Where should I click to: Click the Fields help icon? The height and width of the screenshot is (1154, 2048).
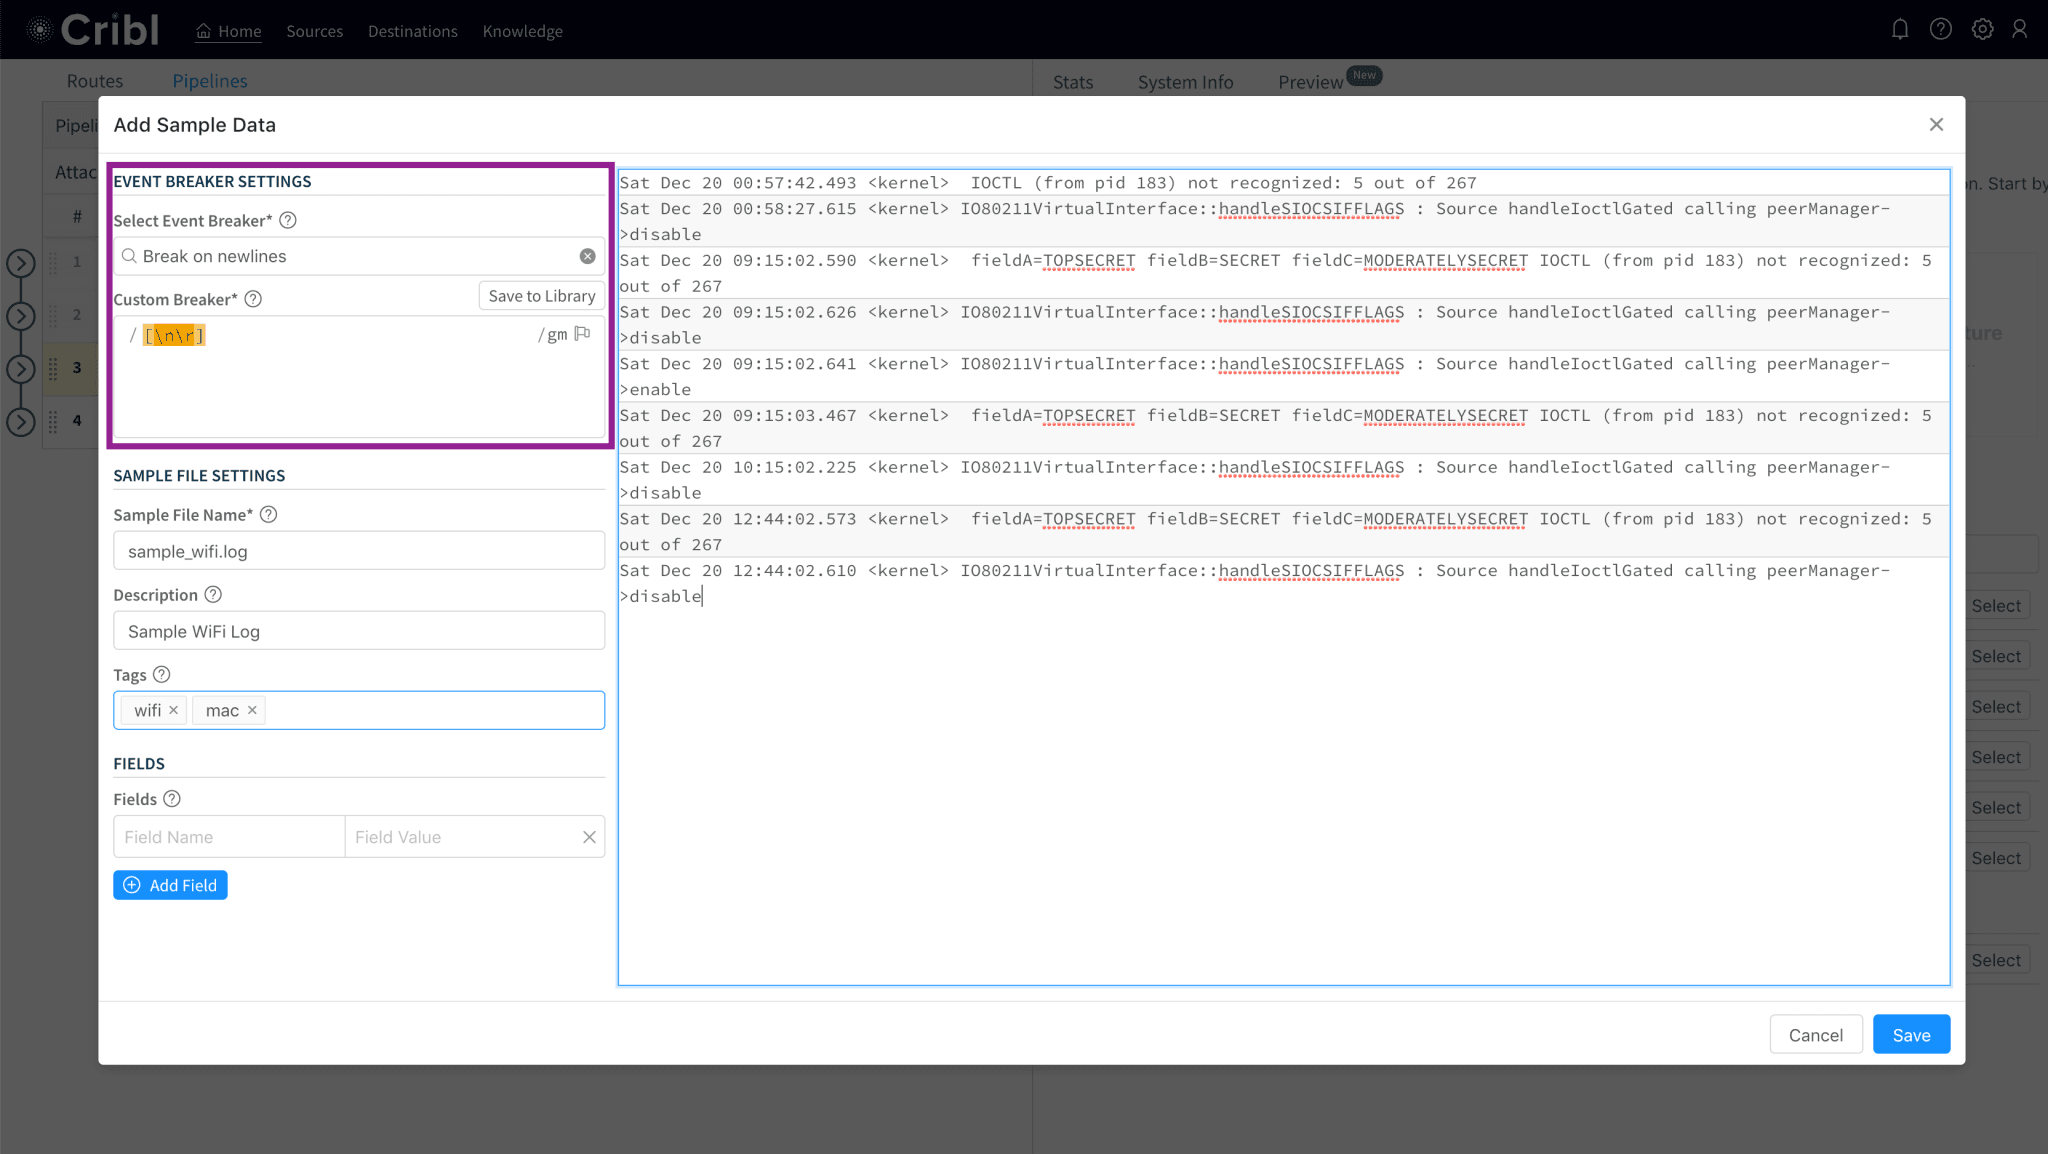tap(172, 798)
